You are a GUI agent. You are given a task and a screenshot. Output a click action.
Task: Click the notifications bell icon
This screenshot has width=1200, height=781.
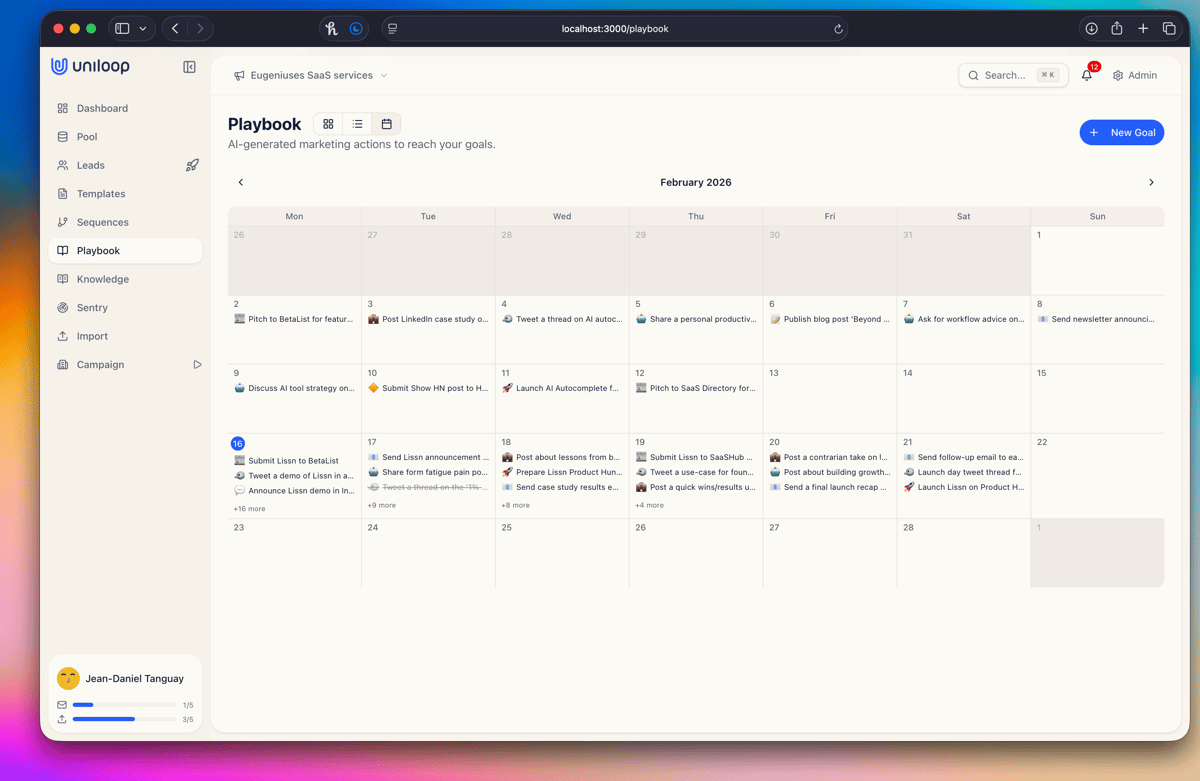1087,75
